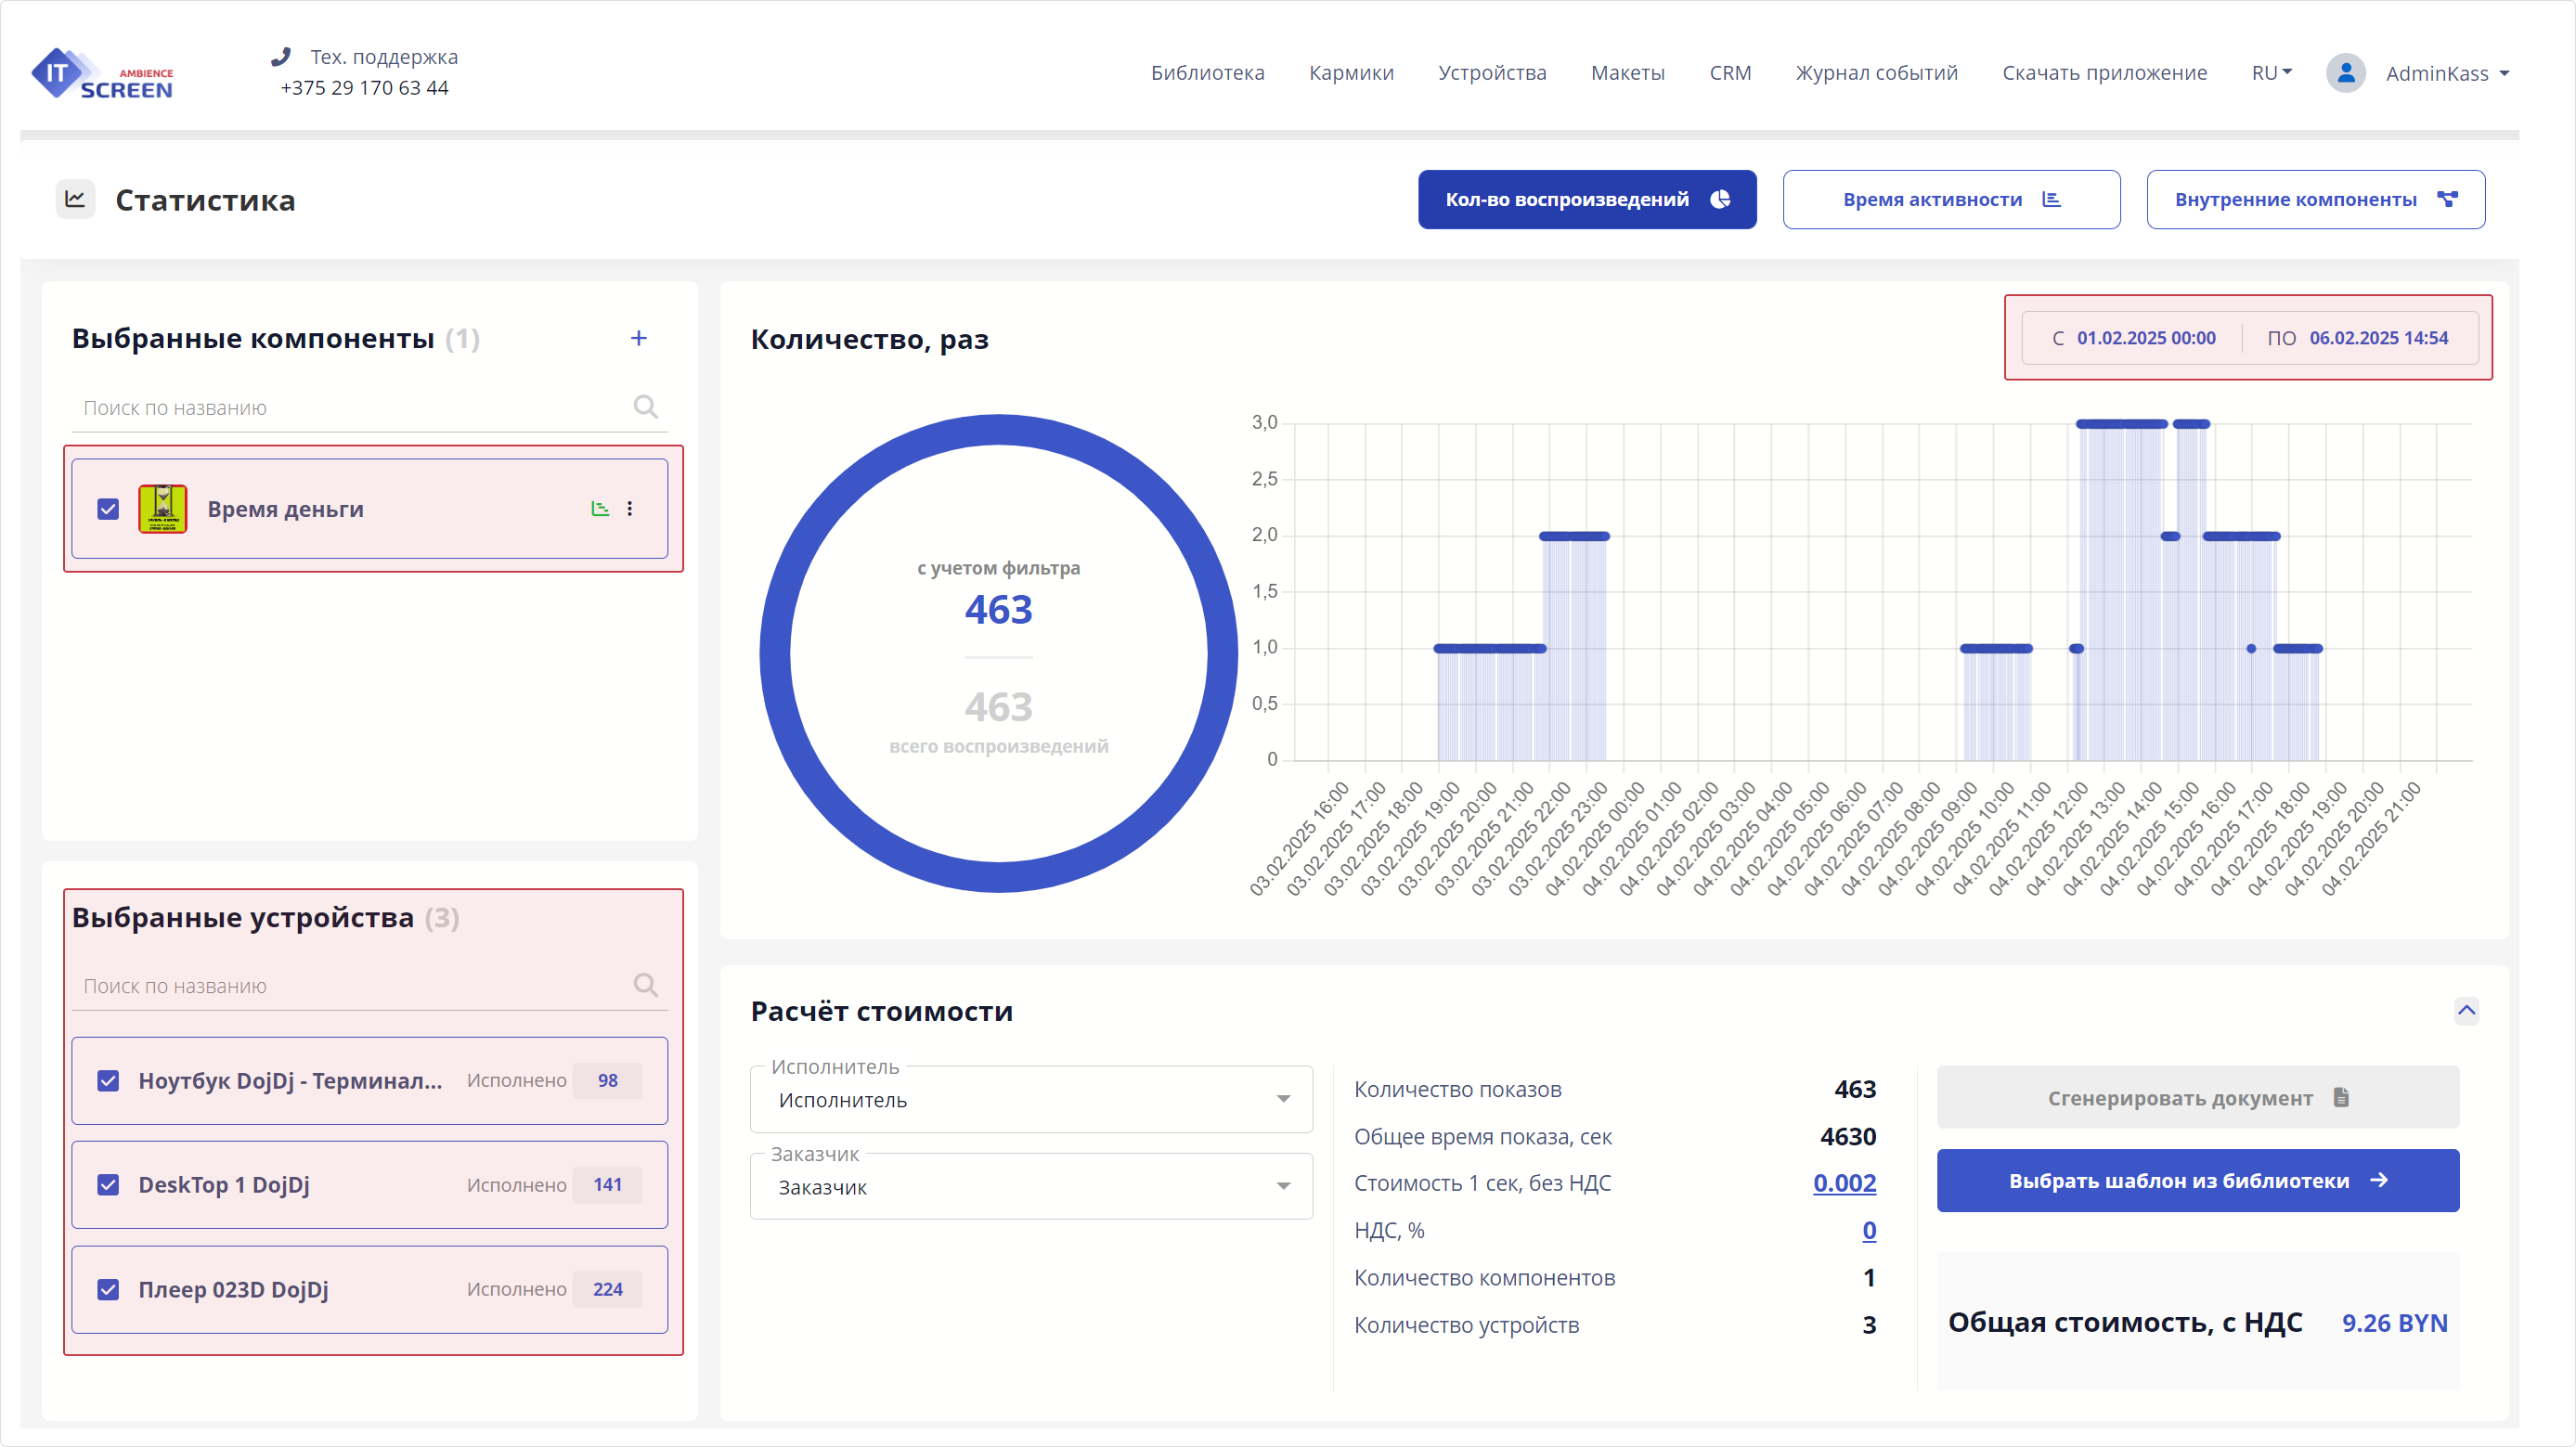Uncheck the Плеер 023D DojDj checkbox
This screenshot has height=1447, width=2576.
point(108,1290)
